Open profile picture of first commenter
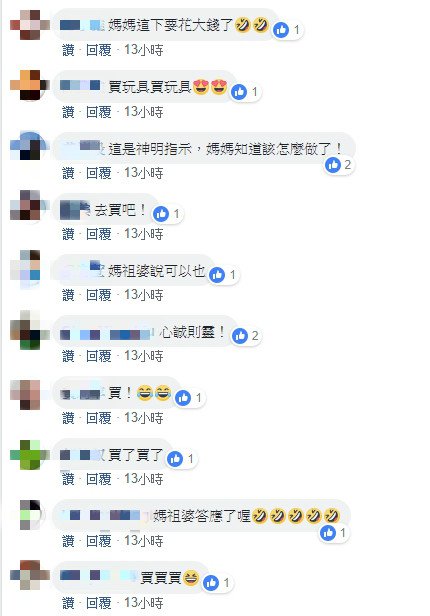Screen dimensions: 430x616 pyautogui.click(x=30, y=25)
